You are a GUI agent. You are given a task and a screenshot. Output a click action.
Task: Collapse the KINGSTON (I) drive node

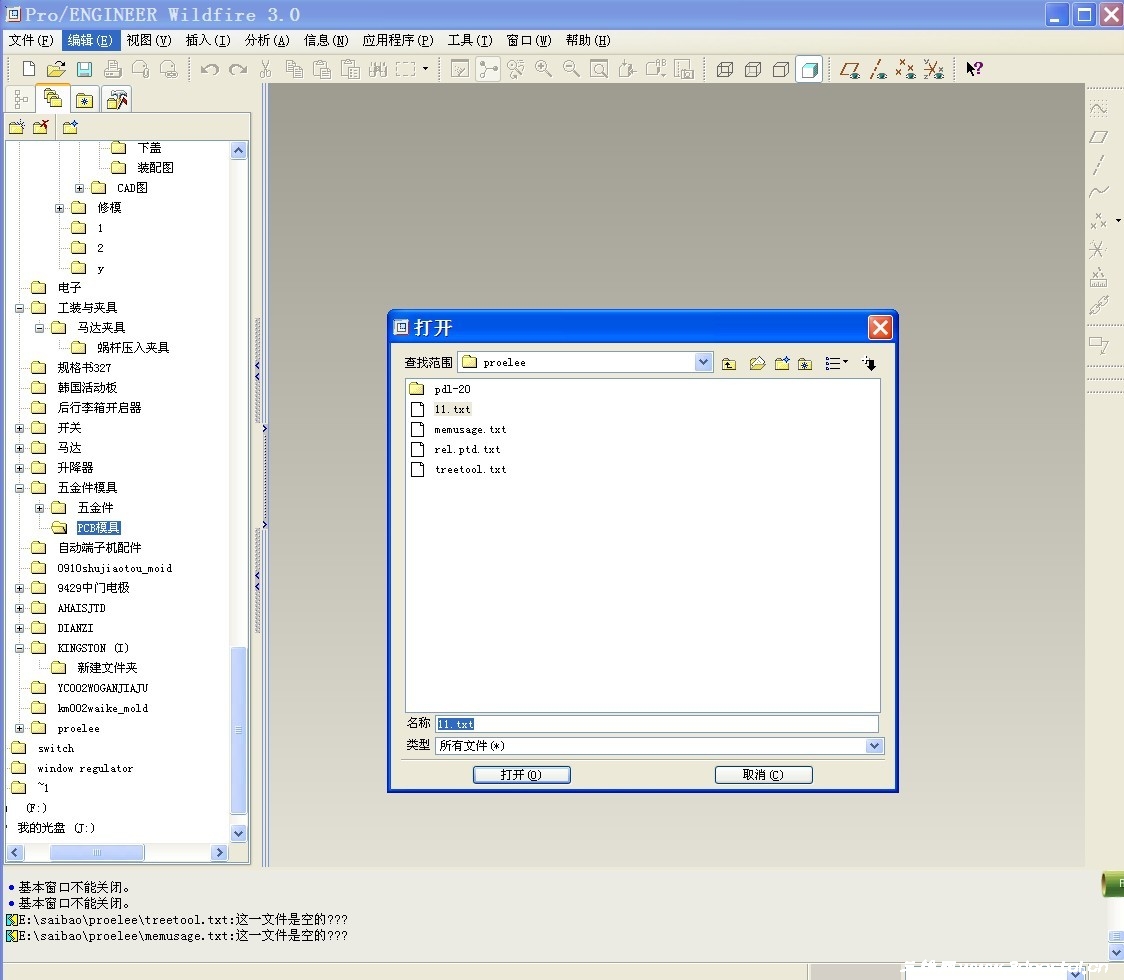[x=19, y=648]
